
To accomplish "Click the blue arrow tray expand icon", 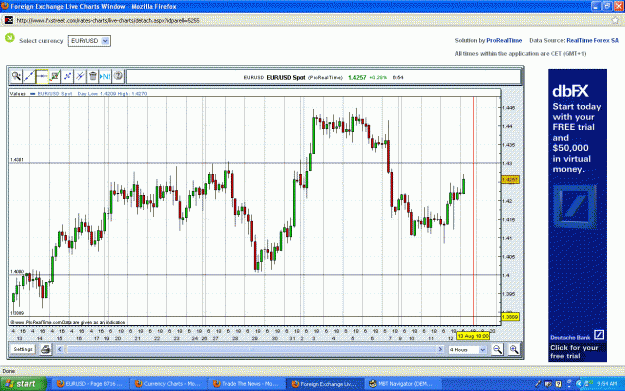I will click(579, 384).
